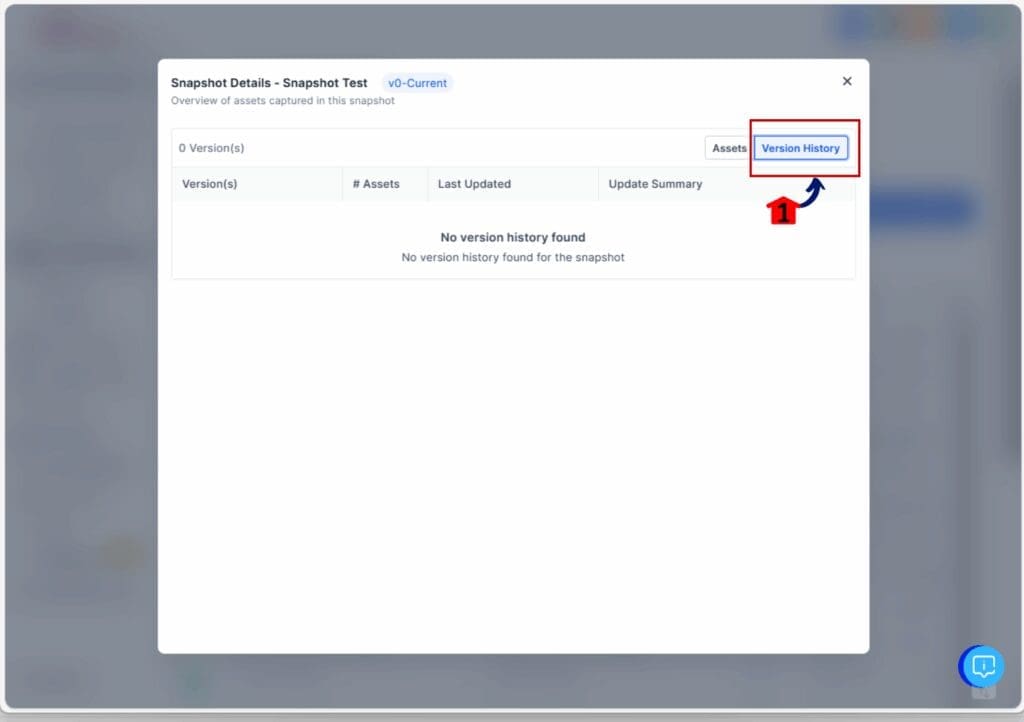This screenshot has height=722, width=1024.
Task: Click the '0 Version(s)' count label
Action: [x=211, y=147]
